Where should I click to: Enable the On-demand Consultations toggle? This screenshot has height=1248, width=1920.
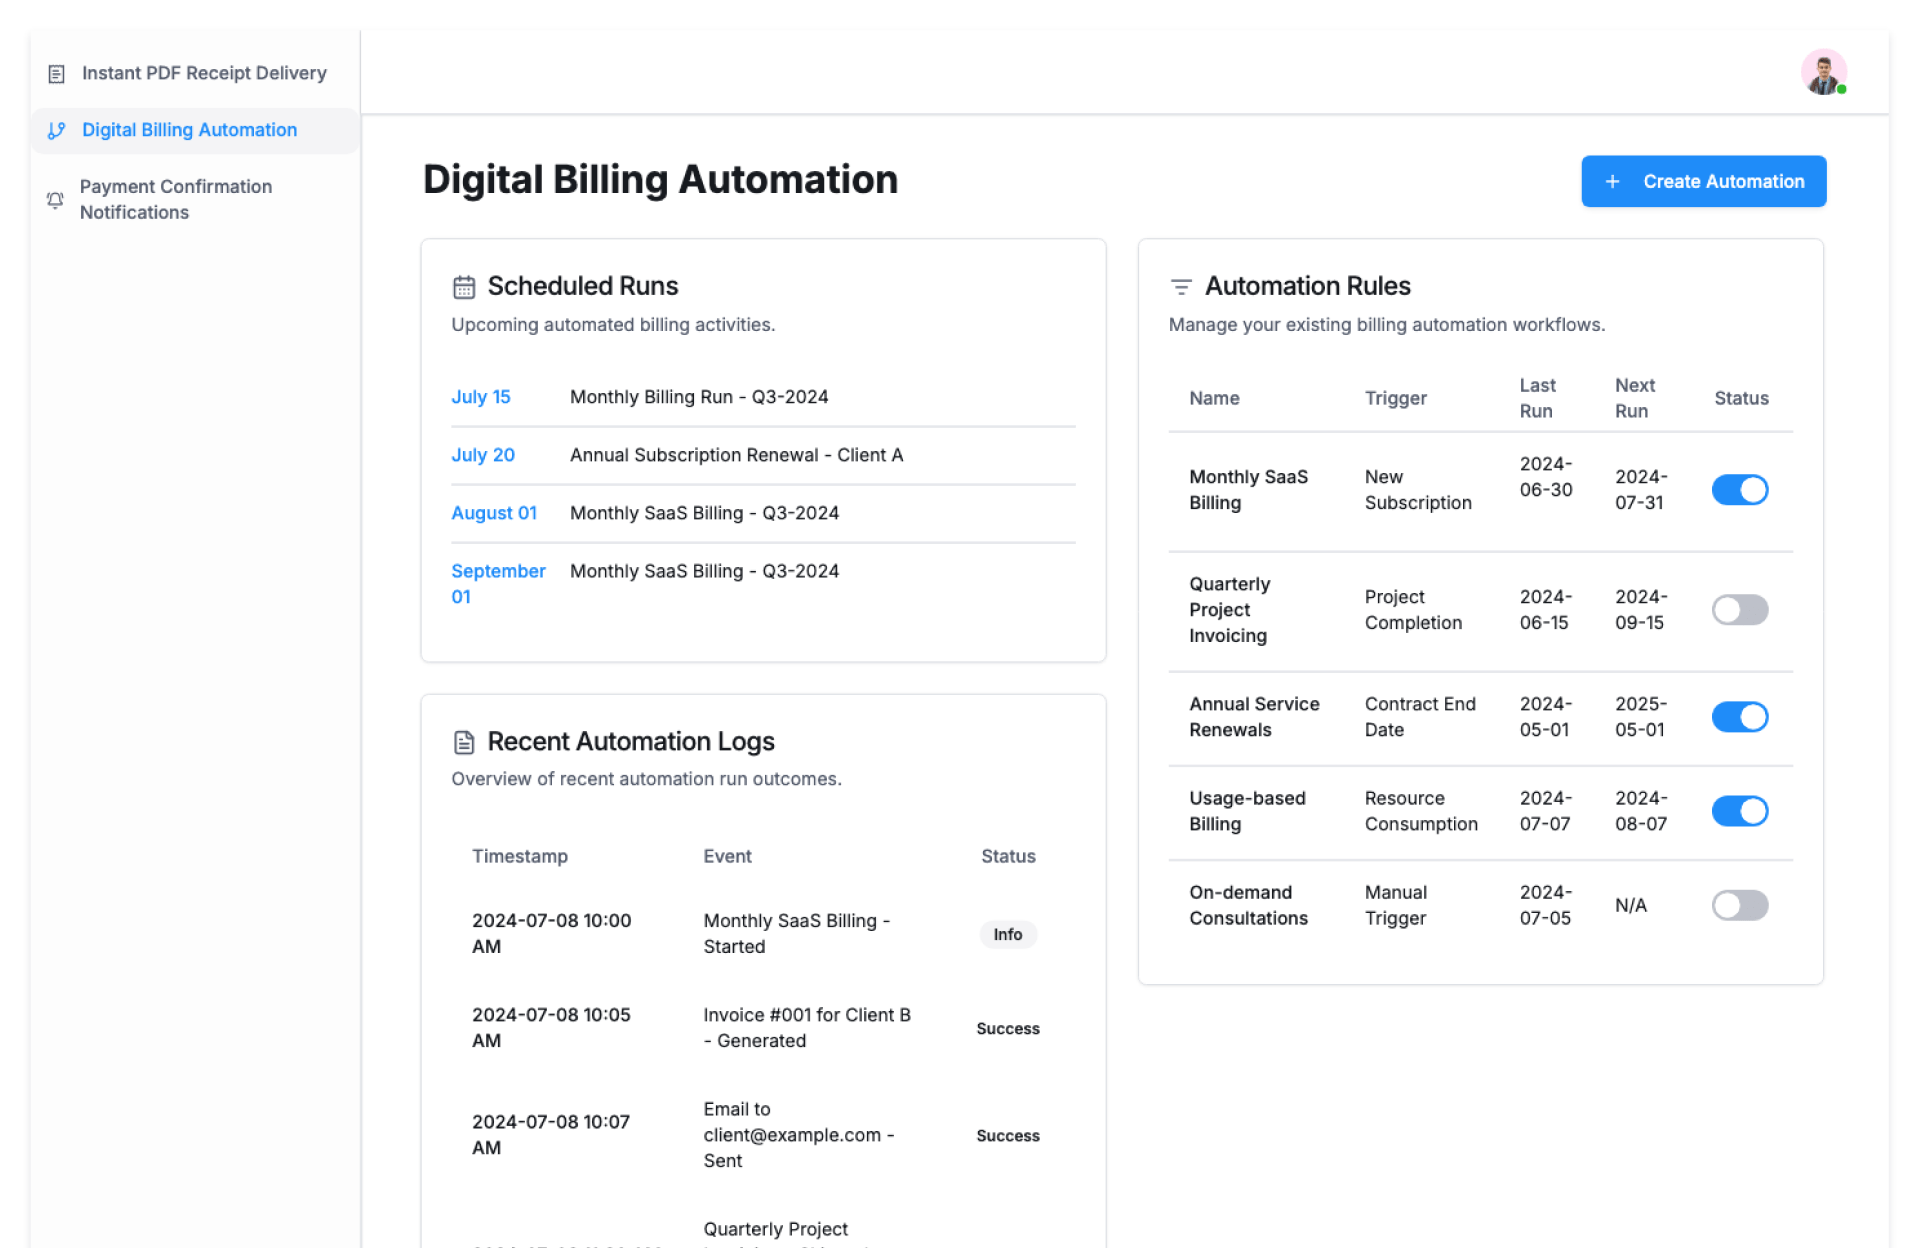tap(1739, 905)
